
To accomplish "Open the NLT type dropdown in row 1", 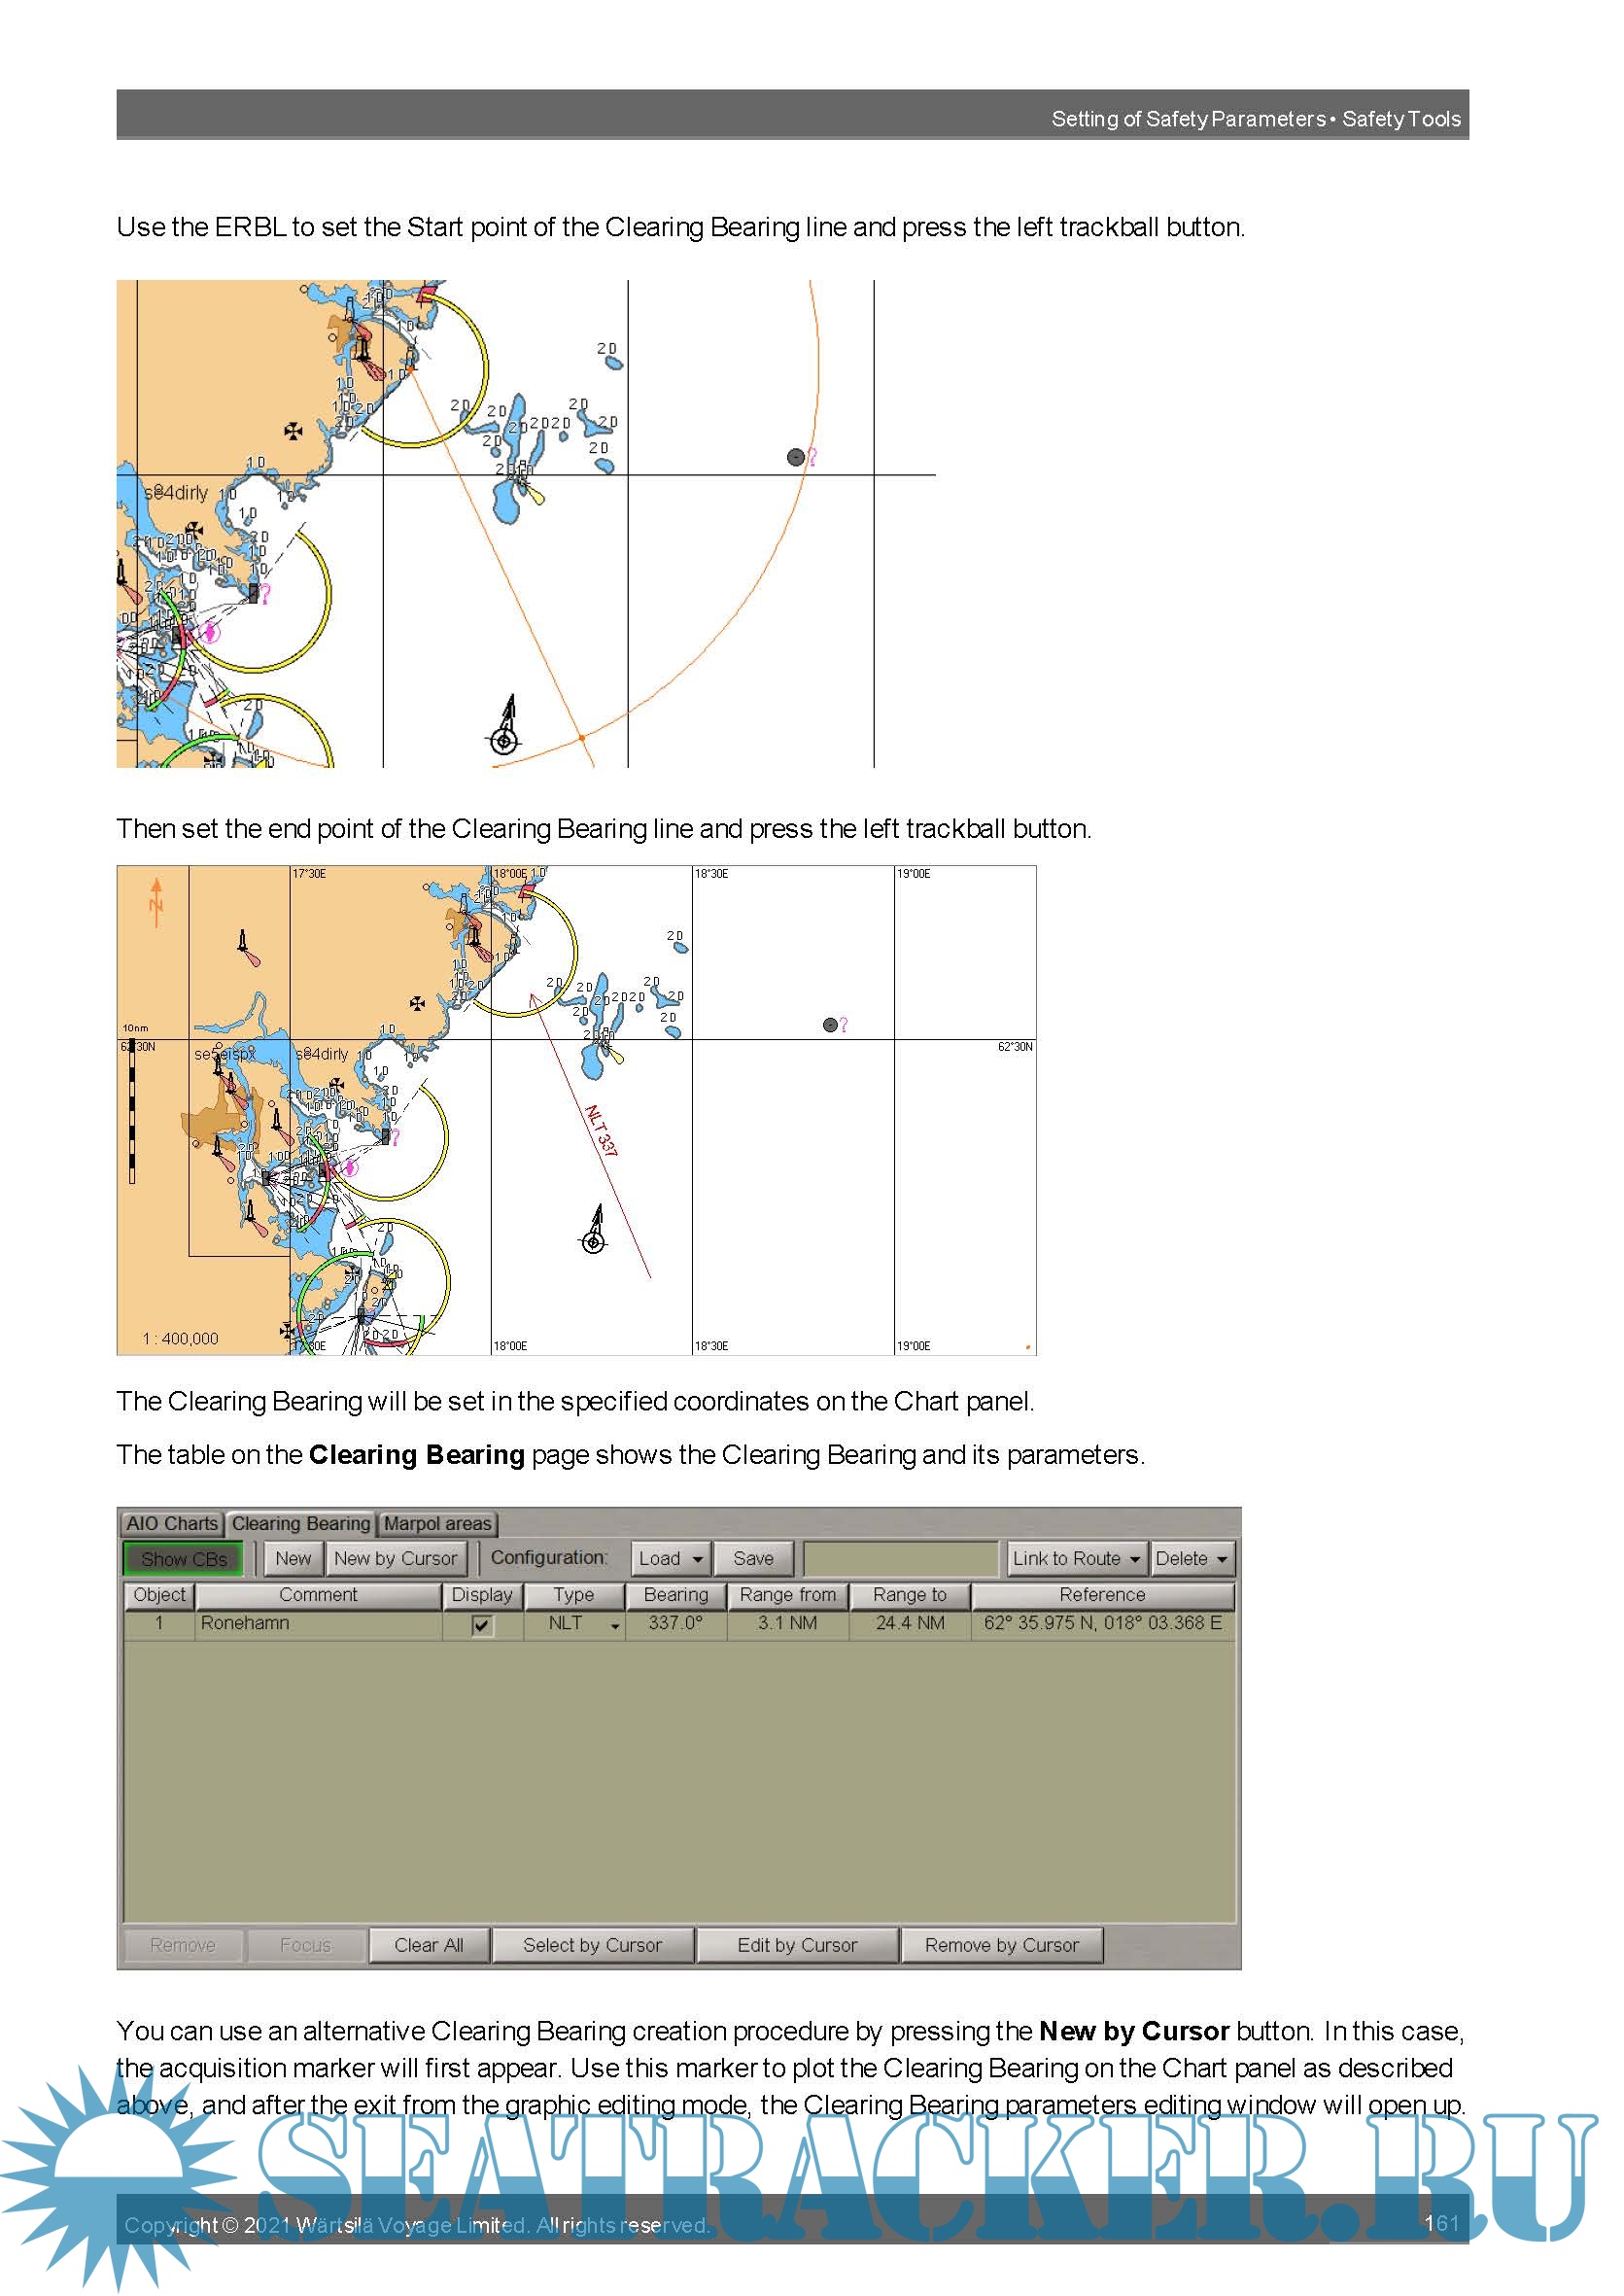I will (614, 1625).
